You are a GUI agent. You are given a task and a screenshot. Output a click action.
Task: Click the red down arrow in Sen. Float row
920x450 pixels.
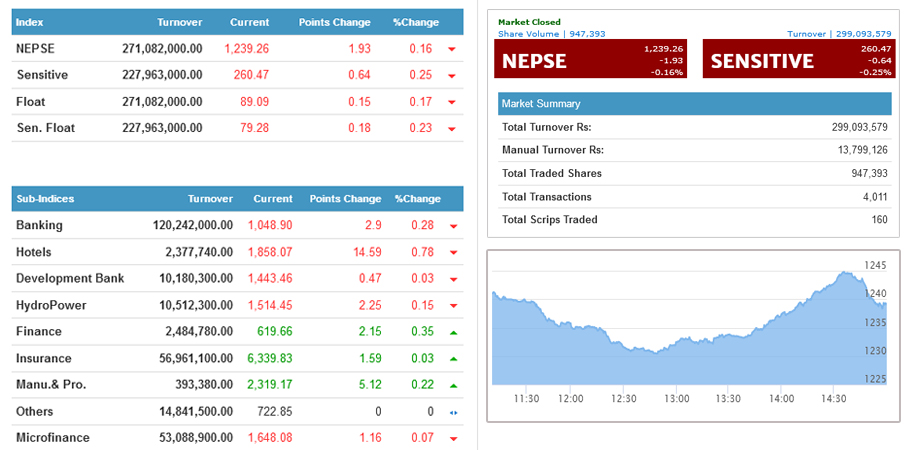tap(451, 129)
